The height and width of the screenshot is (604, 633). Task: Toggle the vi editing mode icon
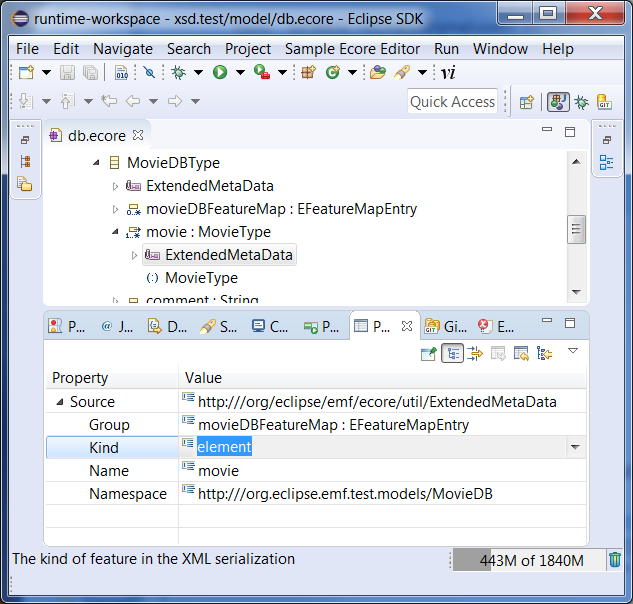[448, 73]
